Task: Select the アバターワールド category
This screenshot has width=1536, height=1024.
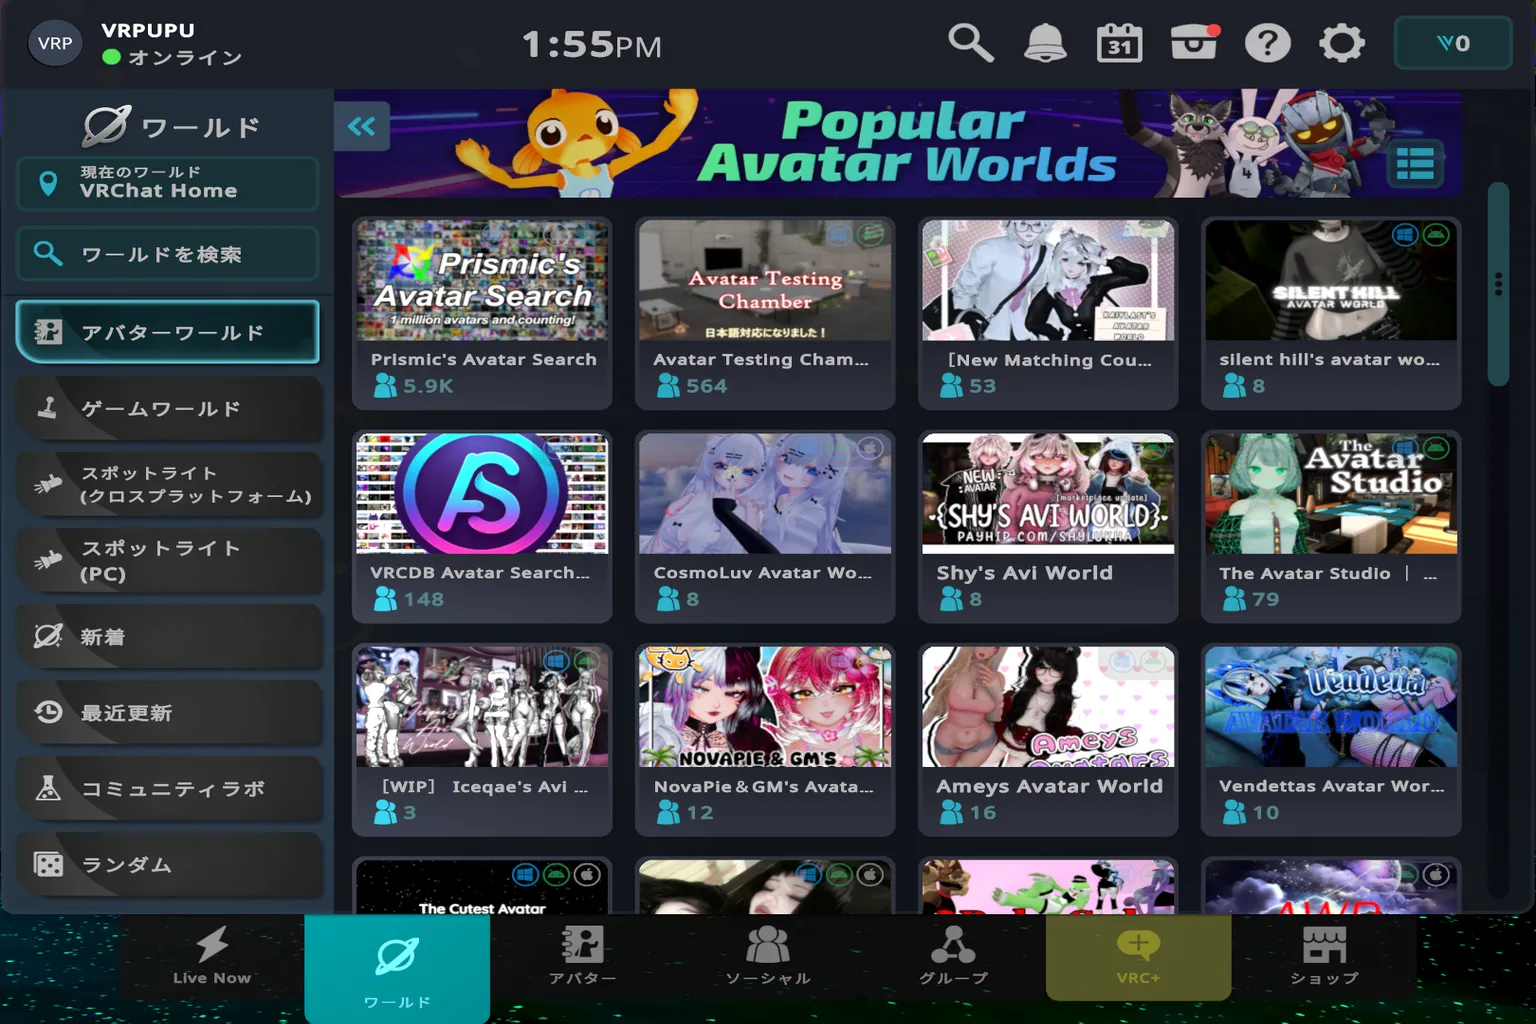Action: pyautogui.click(x=167, y=332)
